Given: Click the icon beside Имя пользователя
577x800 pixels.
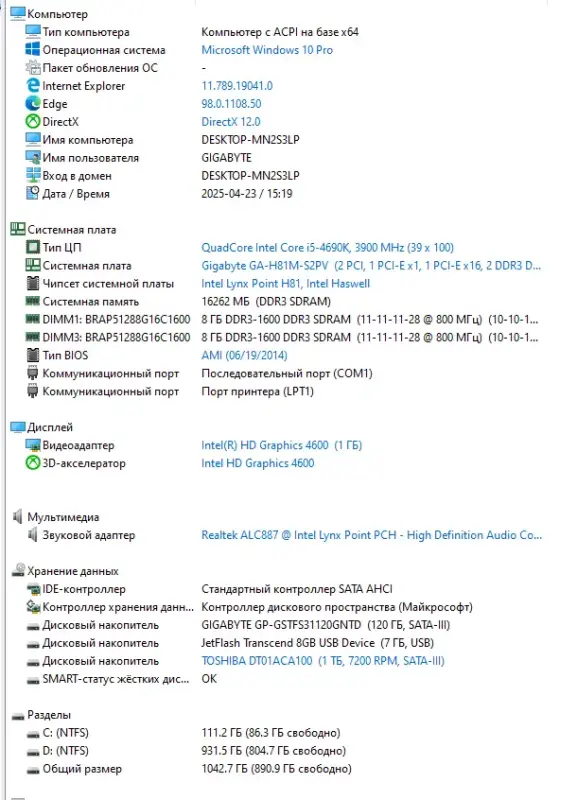Looking at the screenshot, I should [x=33, y=158].
